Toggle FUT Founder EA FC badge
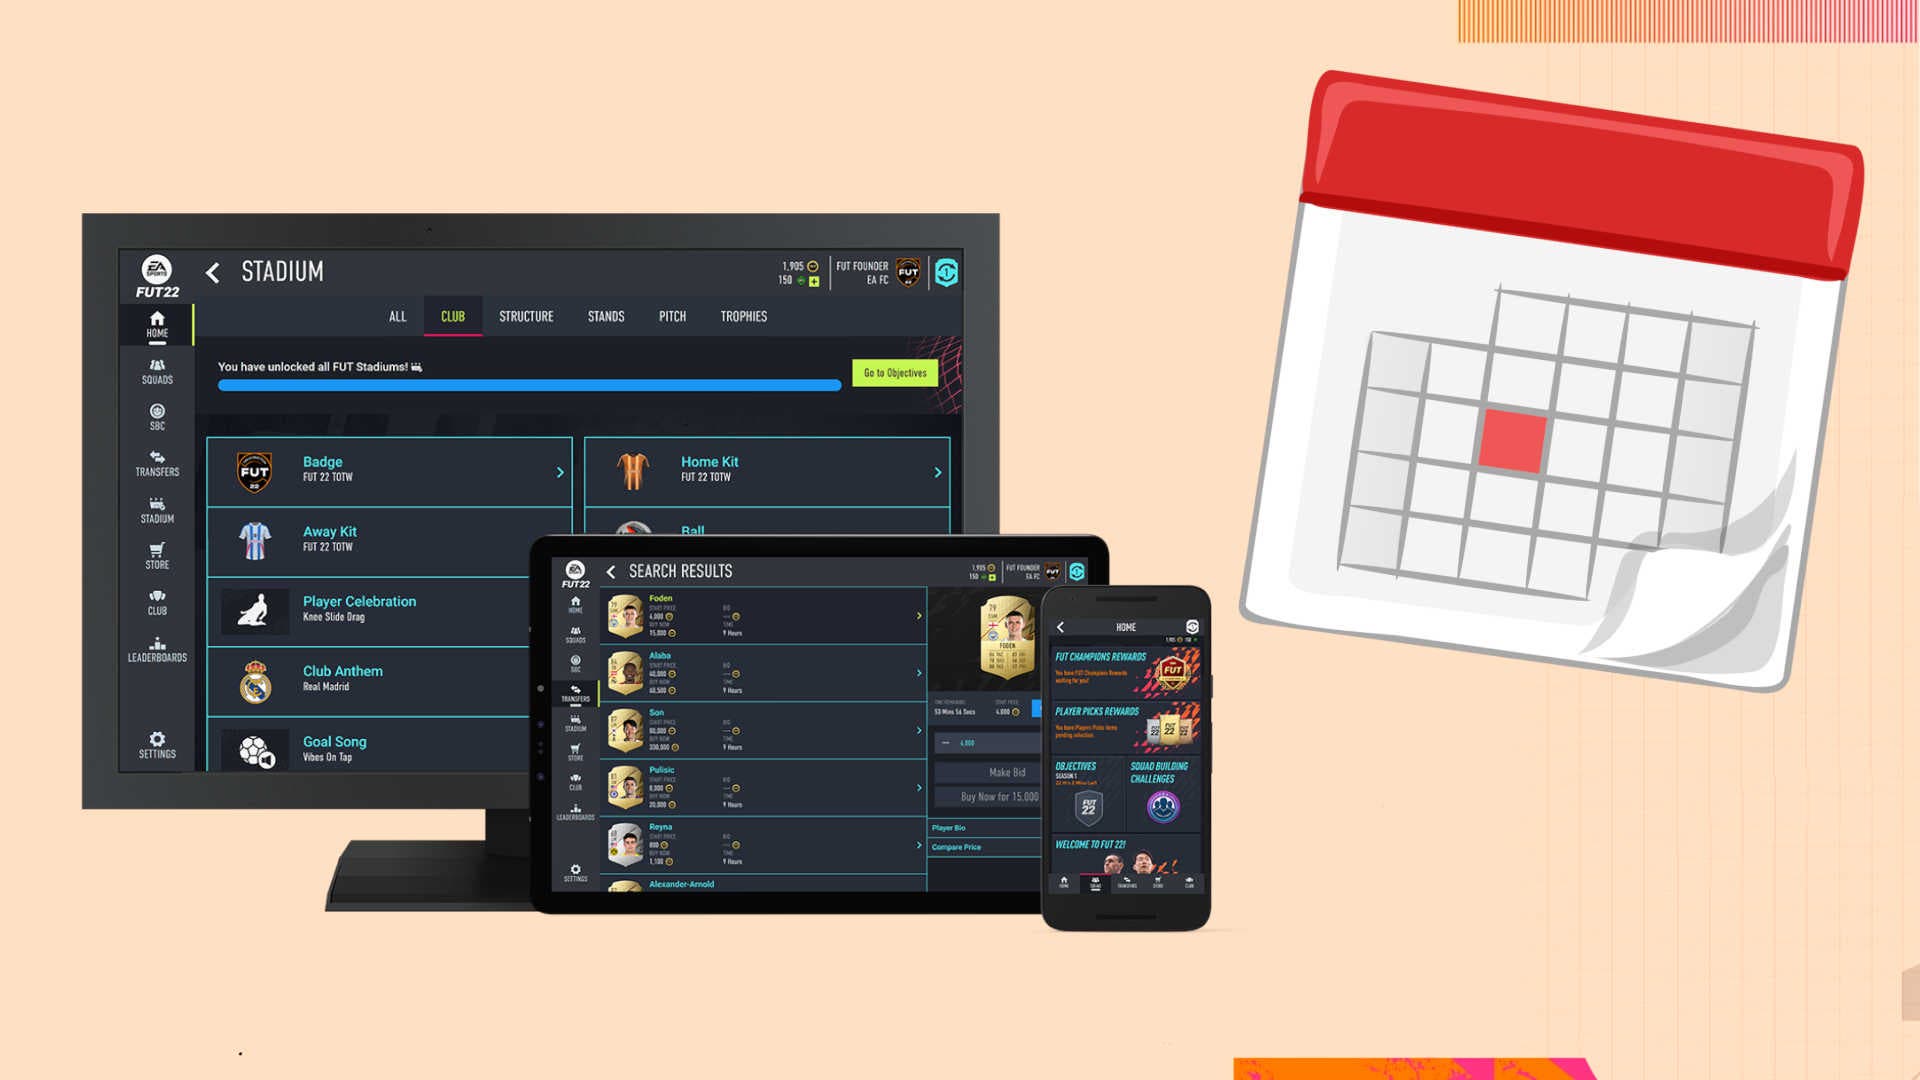 click(910, 272)
